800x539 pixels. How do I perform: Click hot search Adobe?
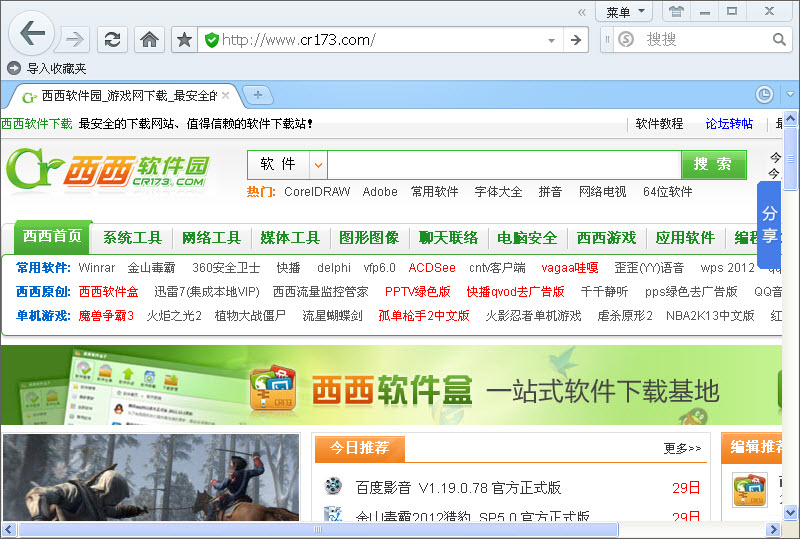click(380, 192)
